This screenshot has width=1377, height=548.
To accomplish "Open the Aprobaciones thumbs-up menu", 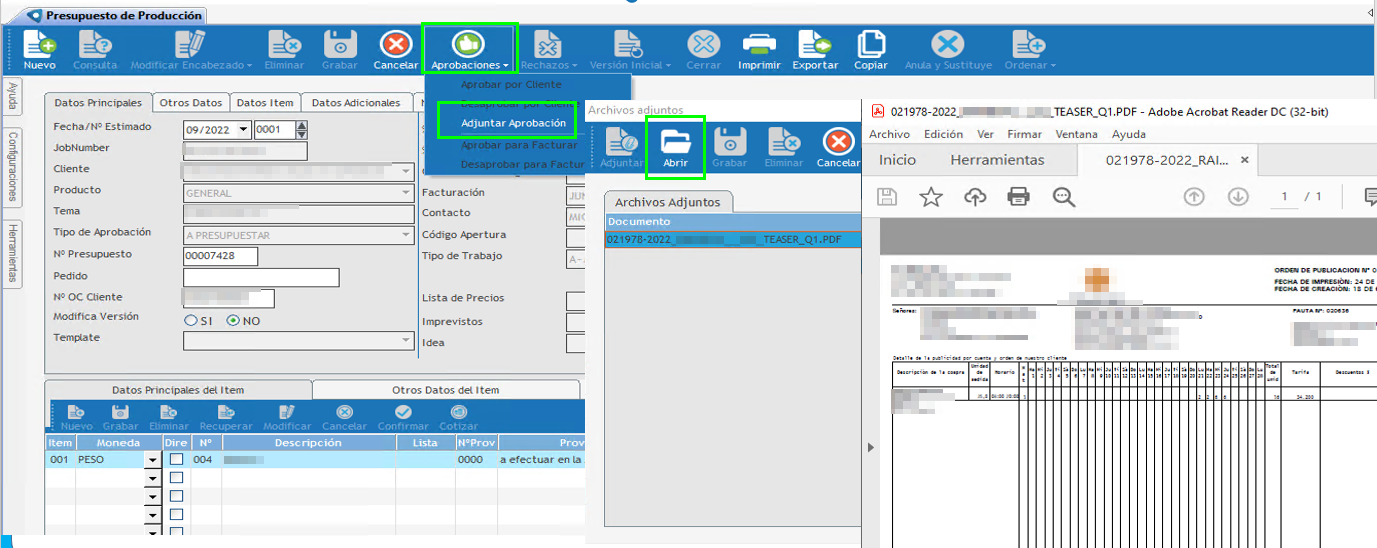I will (469, 49).
